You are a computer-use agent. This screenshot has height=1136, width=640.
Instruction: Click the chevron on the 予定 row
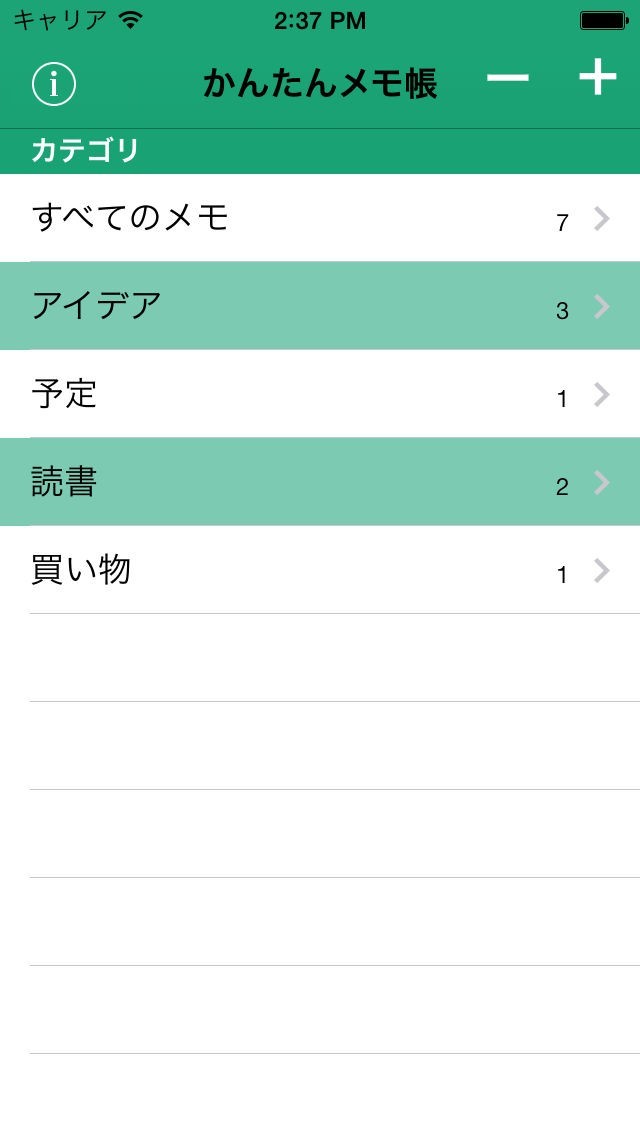(x=601, y=394)
